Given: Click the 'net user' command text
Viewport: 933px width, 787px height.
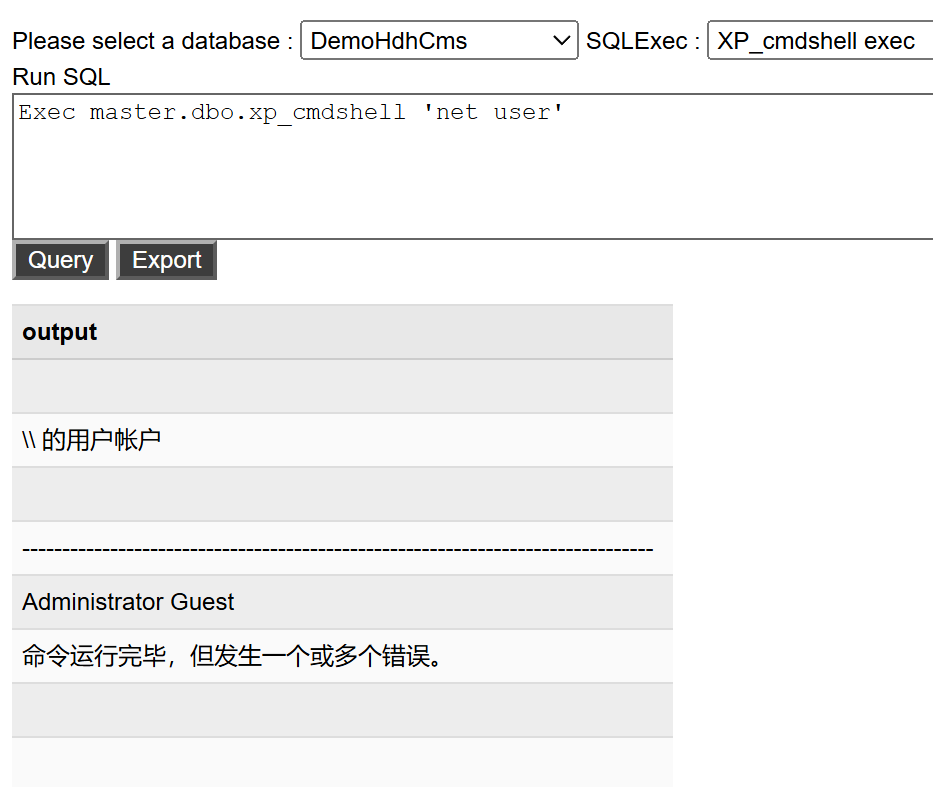Looking at the screenshot, I should 494,113.
